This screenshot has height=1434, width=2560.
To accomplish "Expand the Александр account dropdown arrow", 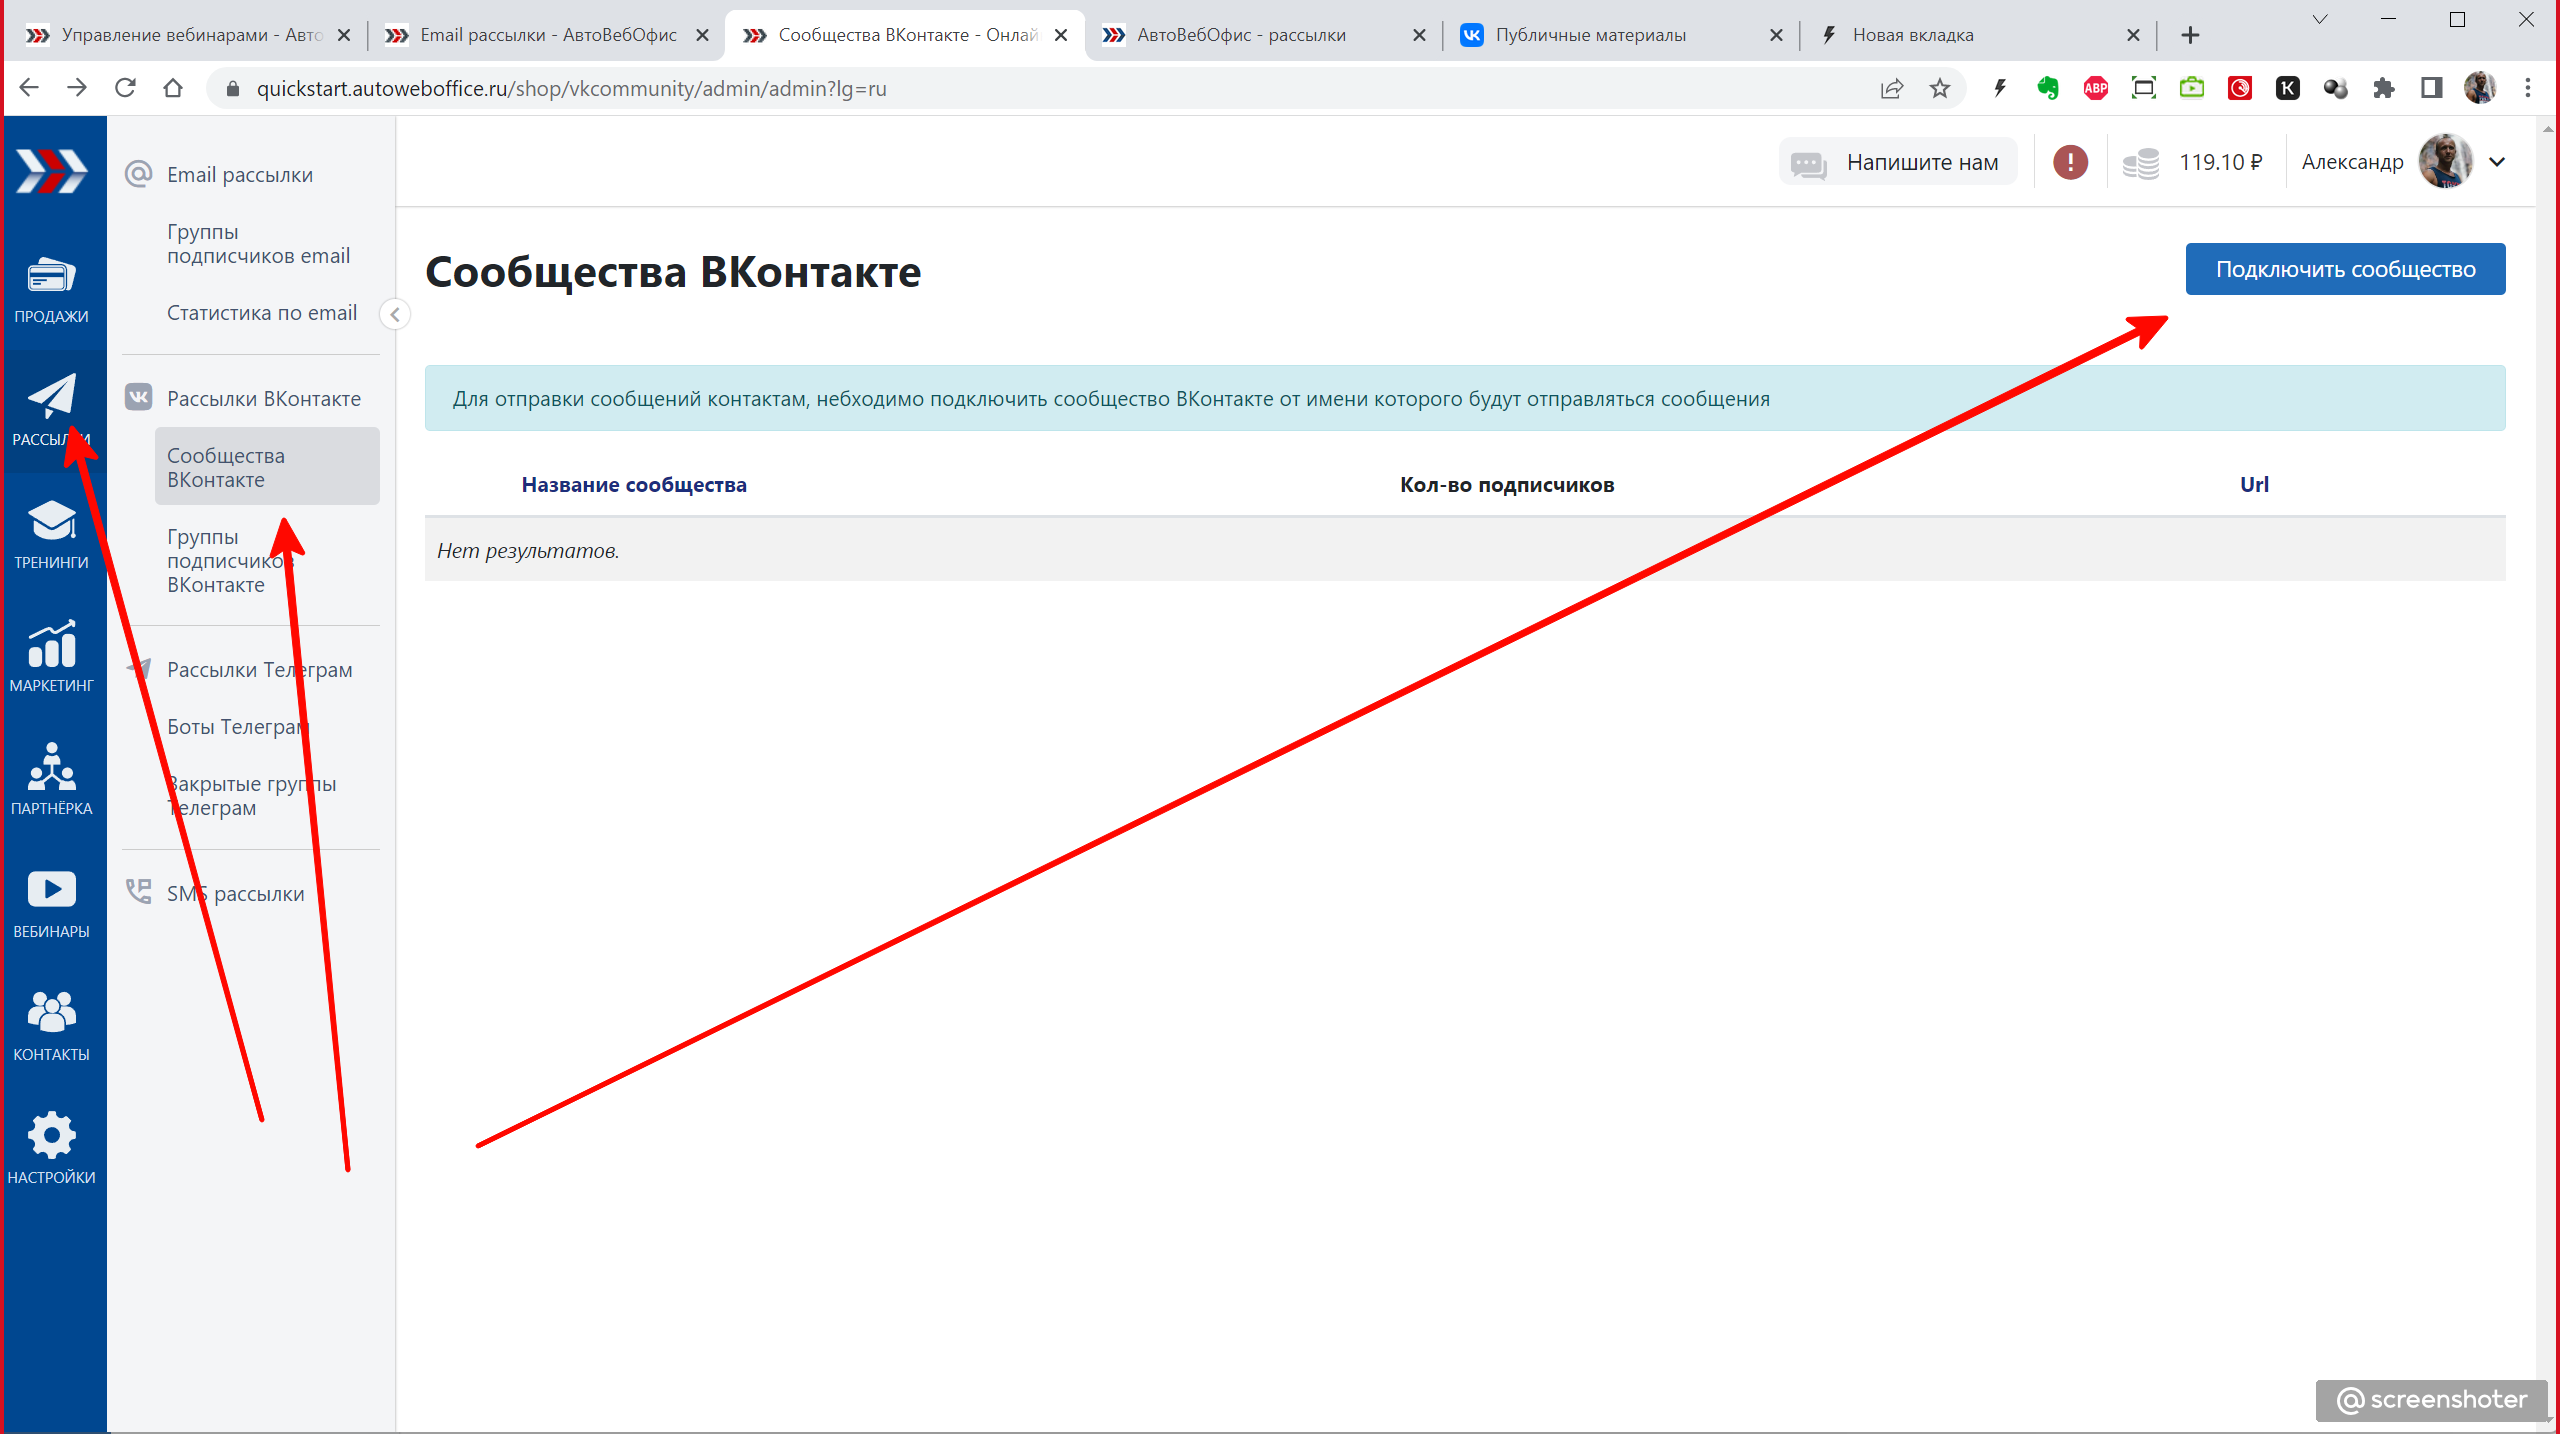I will [x=2497, y=162].
